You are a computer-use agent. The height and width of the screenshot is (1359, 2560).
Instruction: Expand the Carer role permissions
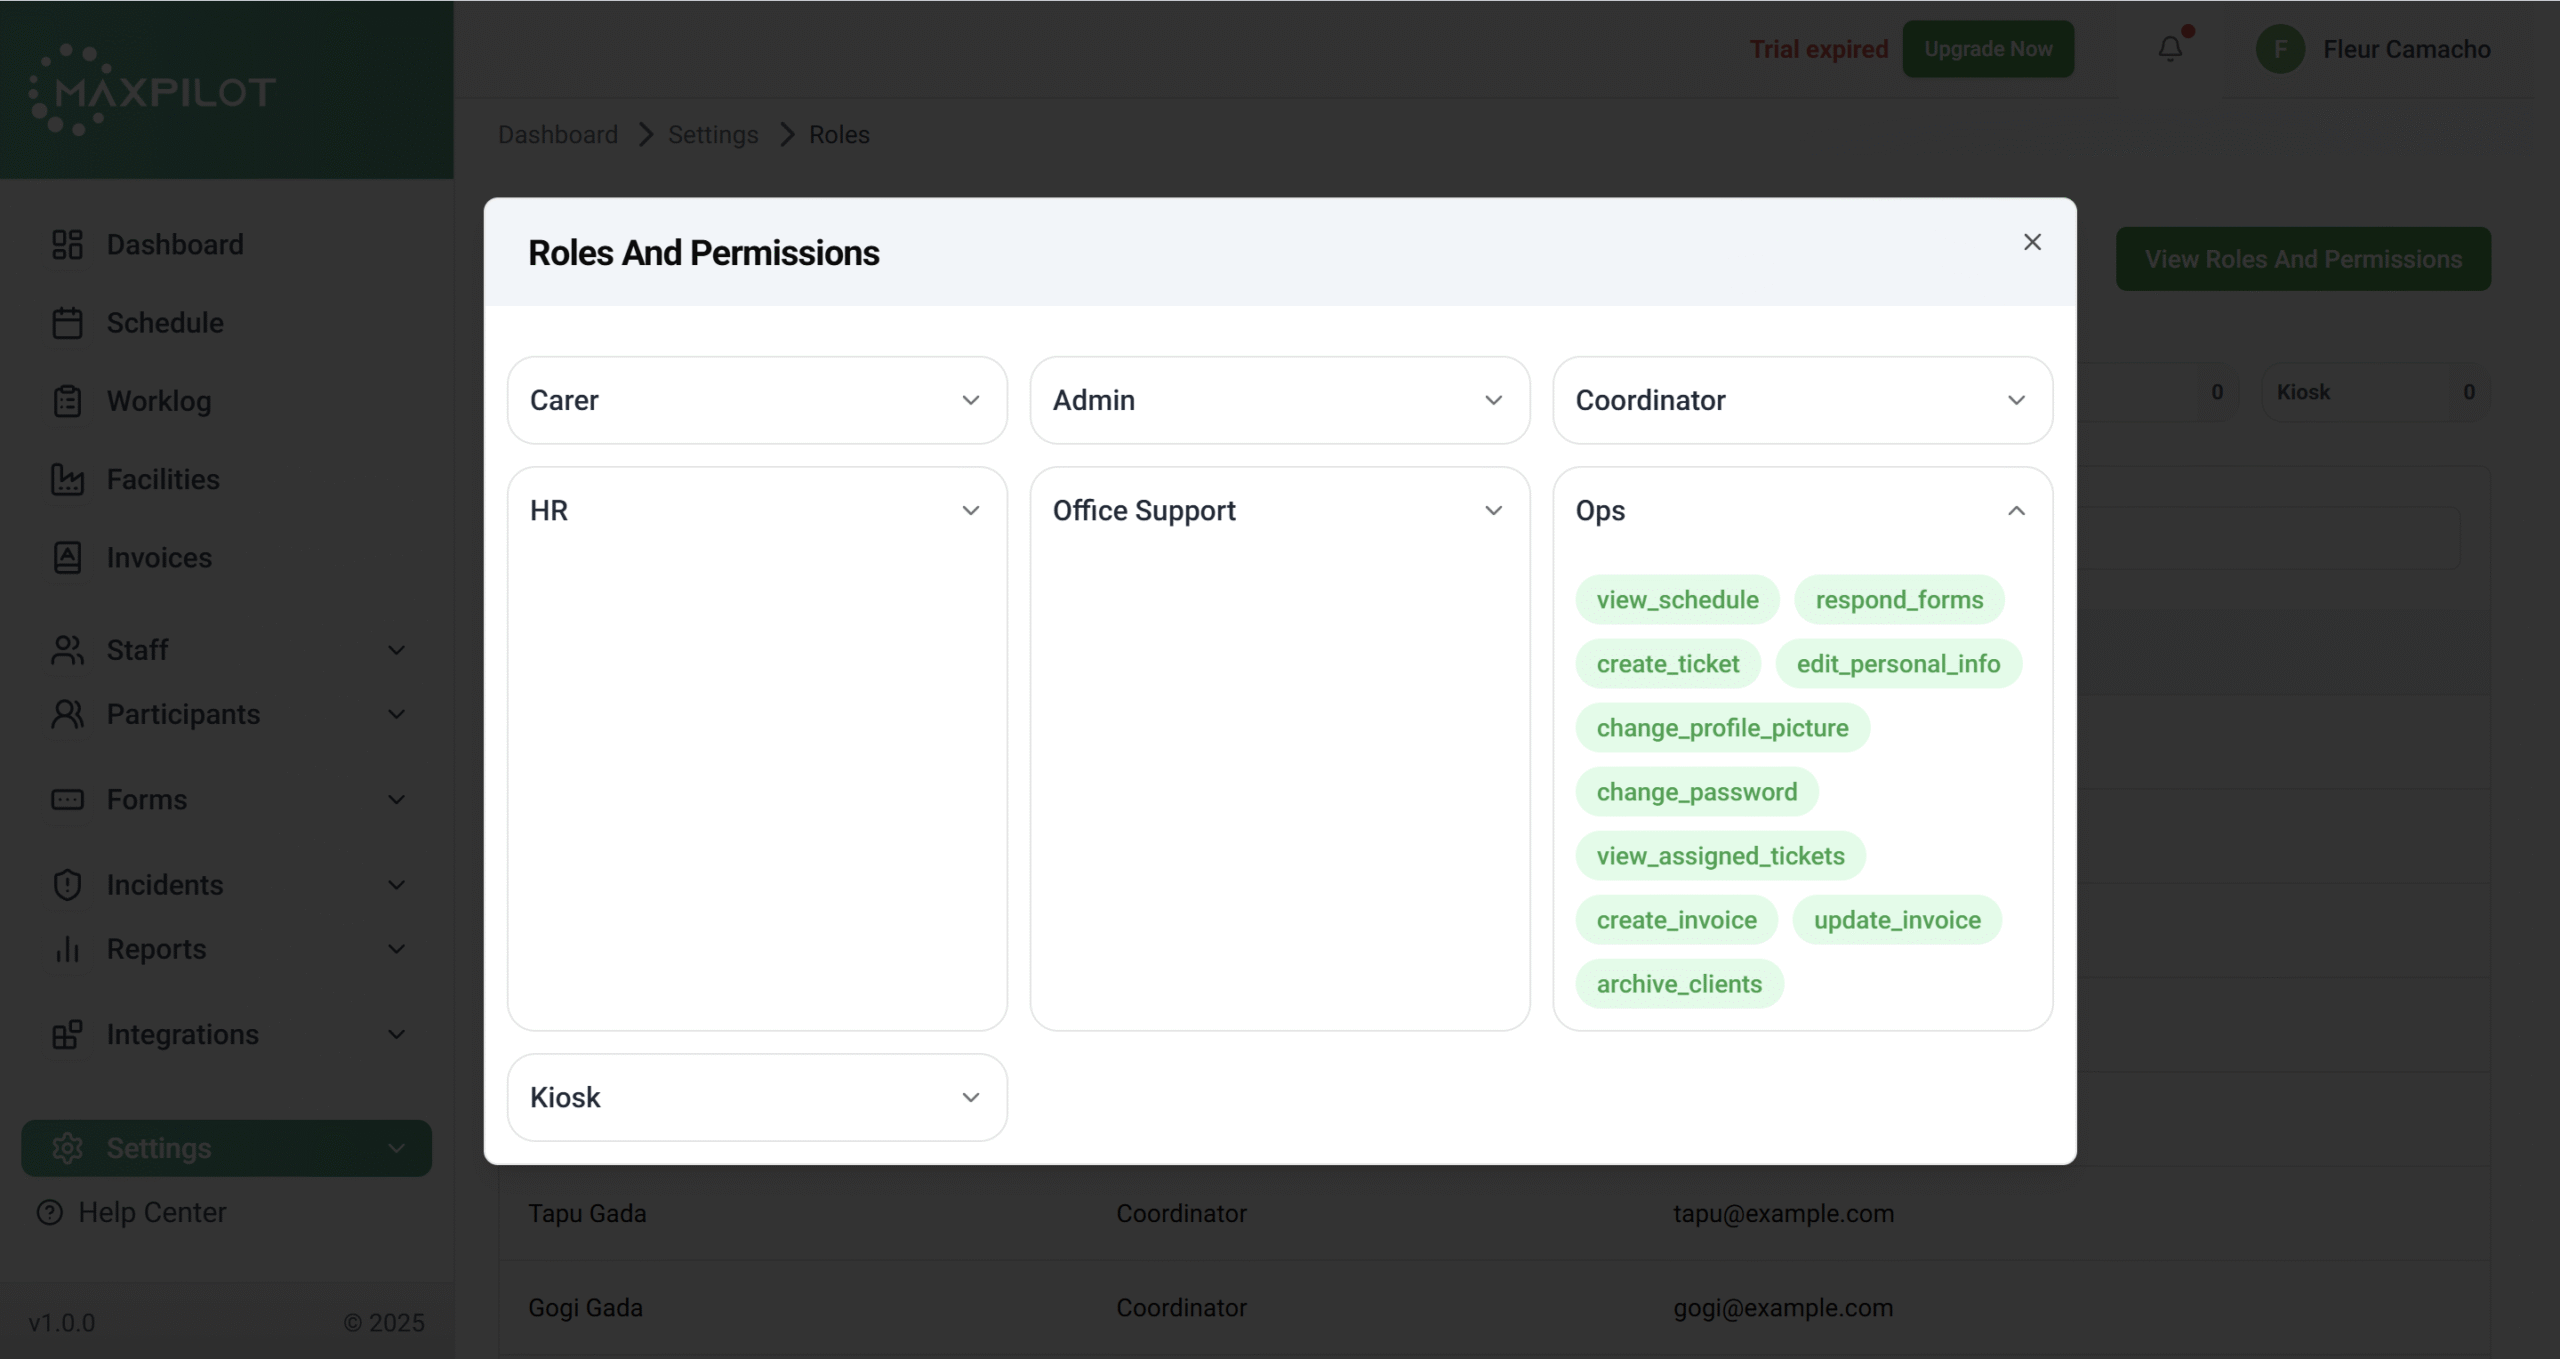(970, 400)
